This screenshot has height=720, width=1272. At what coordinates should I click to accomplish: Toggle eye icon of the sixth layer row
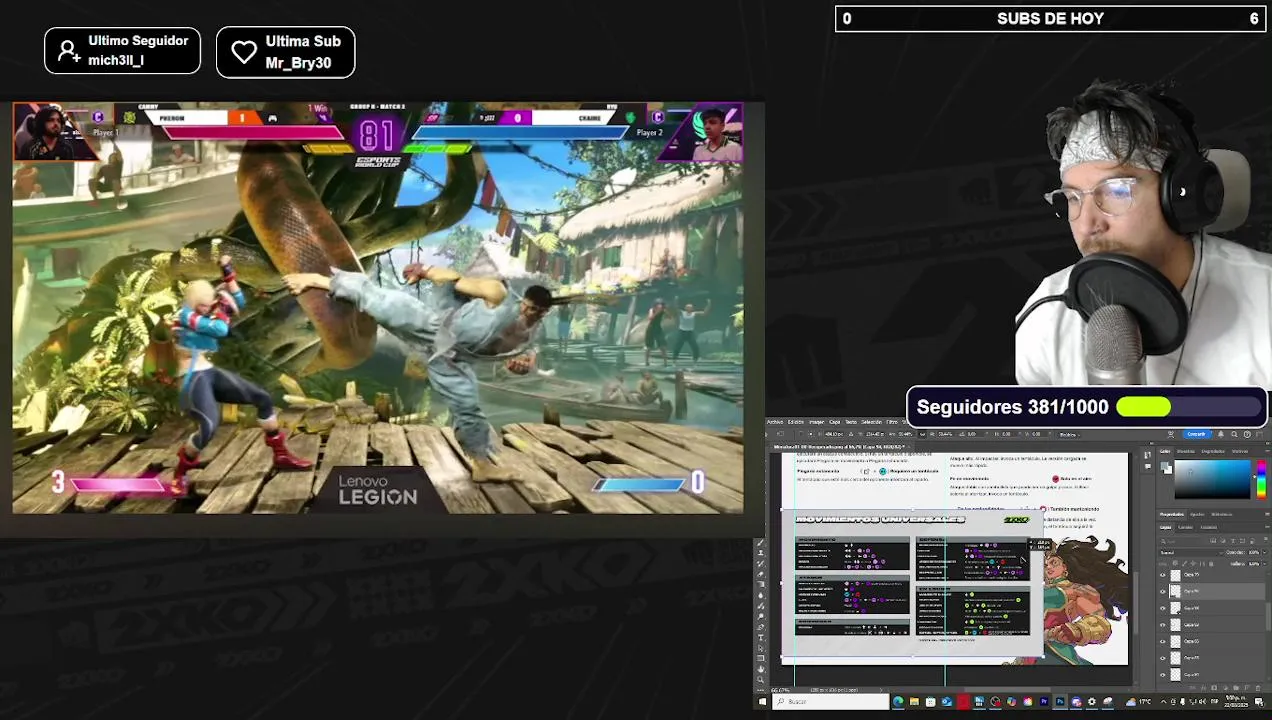point(1163,658)
